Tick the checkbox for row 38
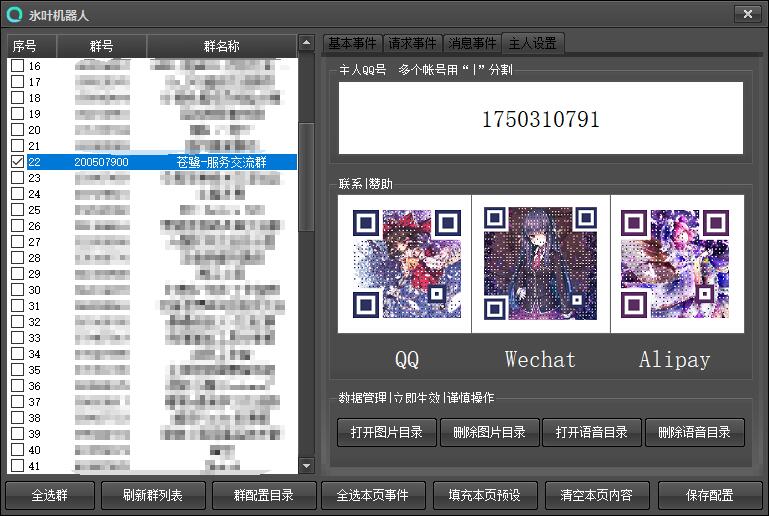 (x=18, y=418)
